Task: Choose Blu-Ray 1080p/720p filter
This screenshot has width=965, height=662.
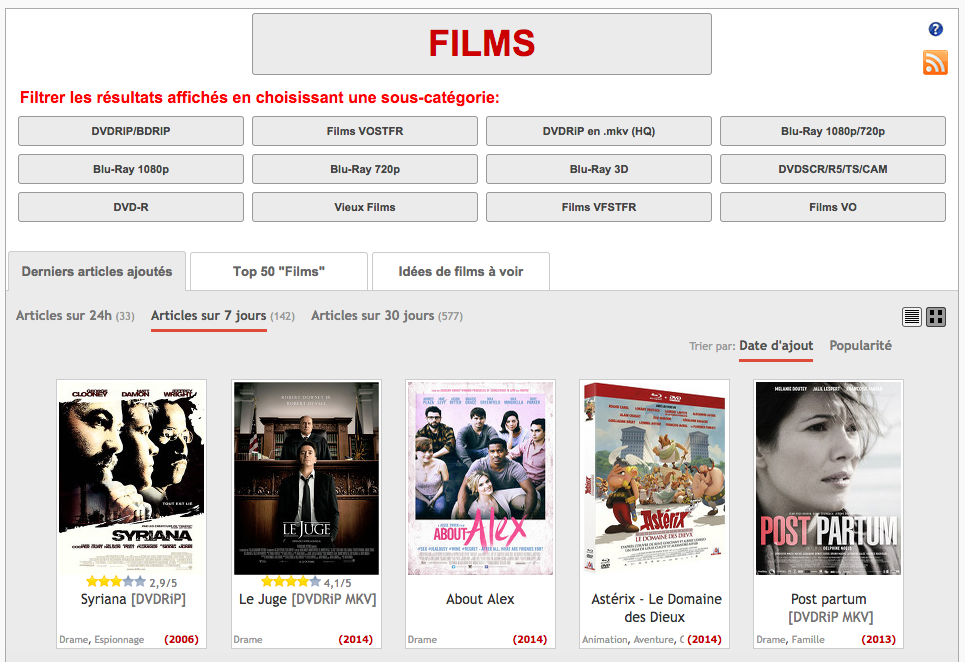Action: pyautogui.click(x=833, y=131)
